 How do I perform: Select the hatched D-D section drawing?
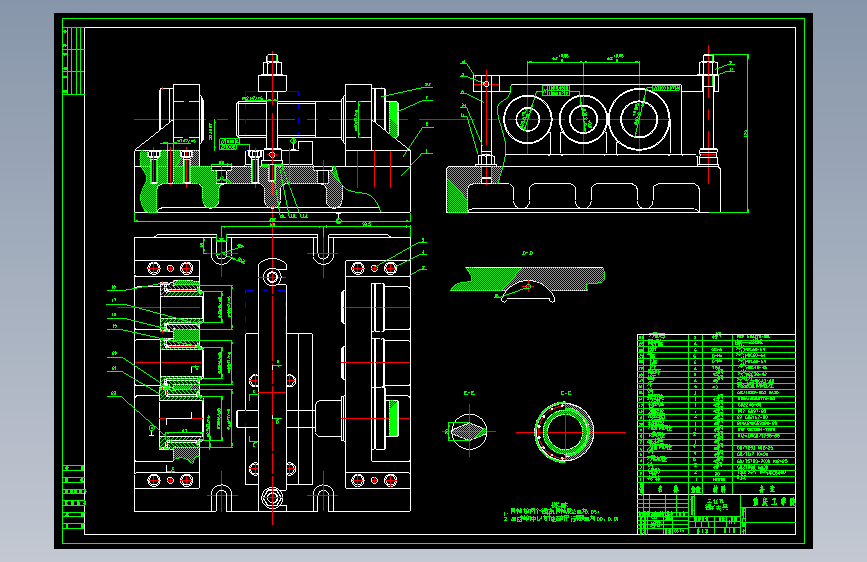[x=527, y=284]
